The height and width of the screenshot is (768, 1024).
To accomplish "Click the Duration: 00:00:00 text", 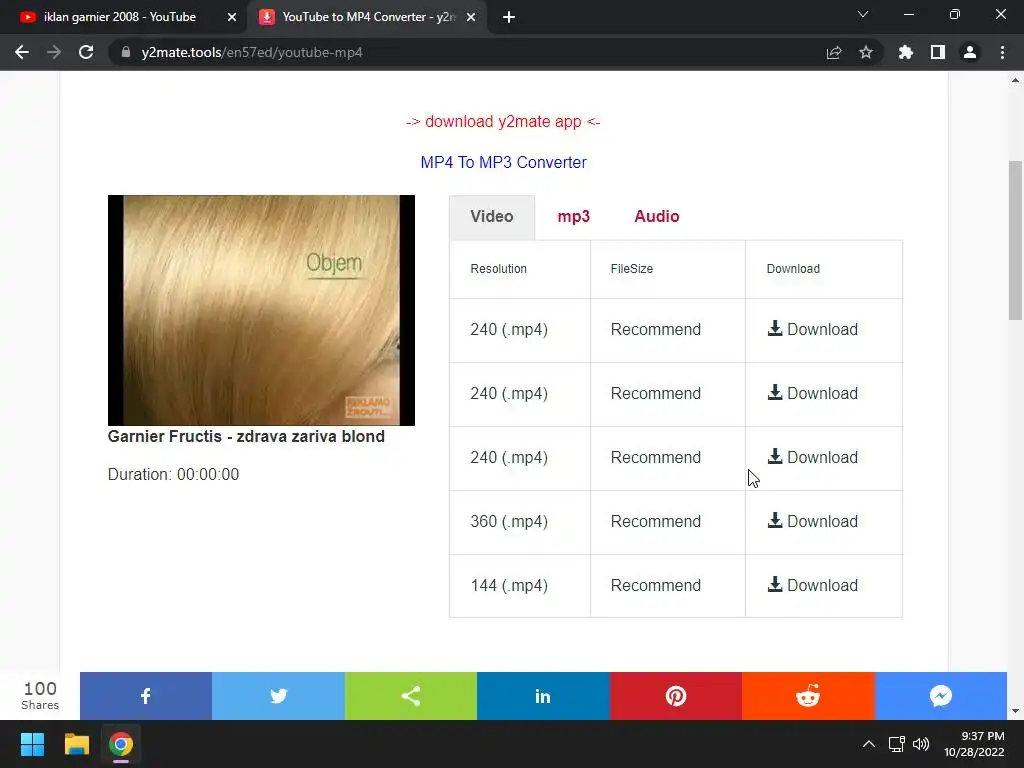I will pos(173,474).
